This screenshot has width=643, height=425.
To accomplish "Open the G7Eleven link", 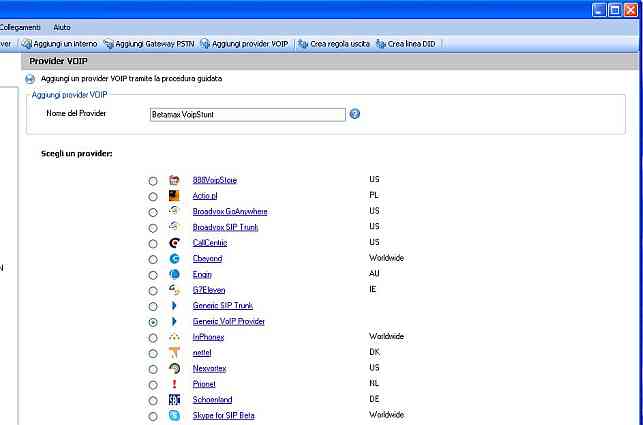I will point(209,290).
